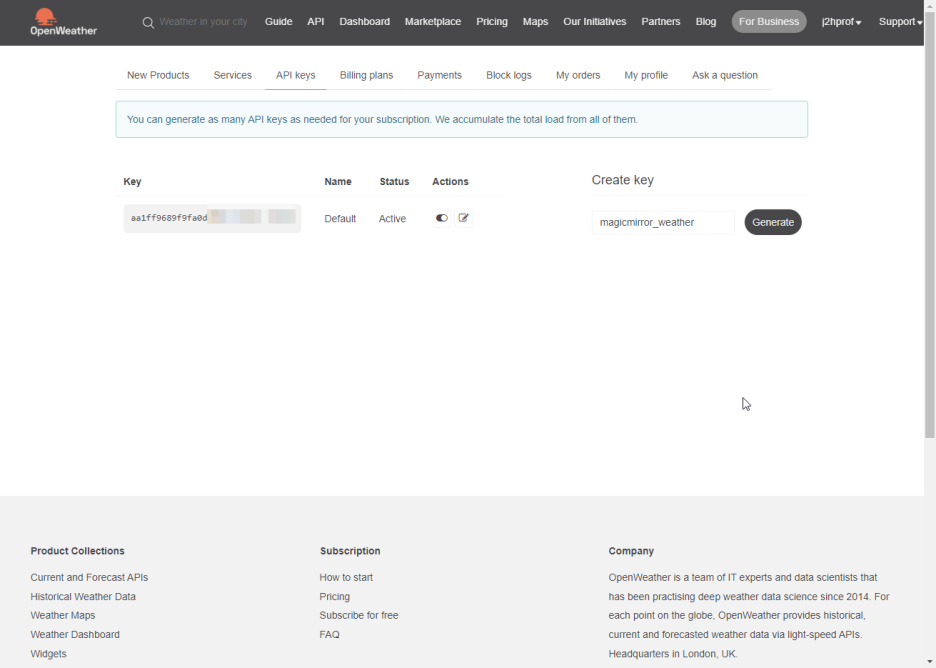Open the Subscribe for free link
The height and width of the screenshot is (668, 936).
point(359,615)
